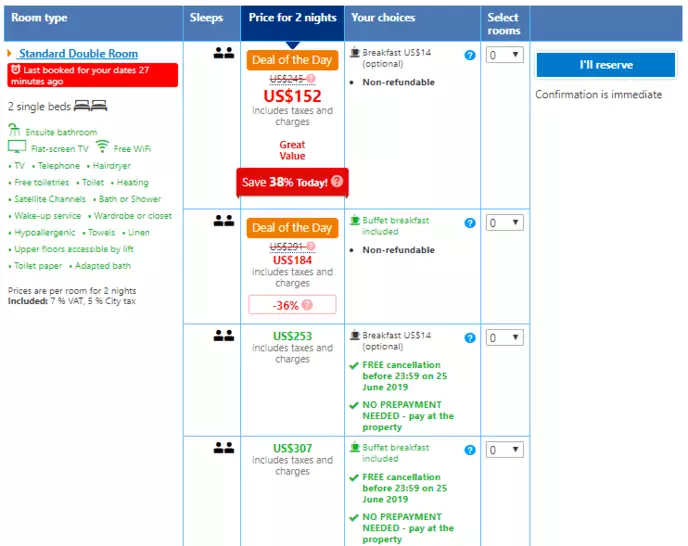Open room quantity dropdown for US$307 offer

505,450
